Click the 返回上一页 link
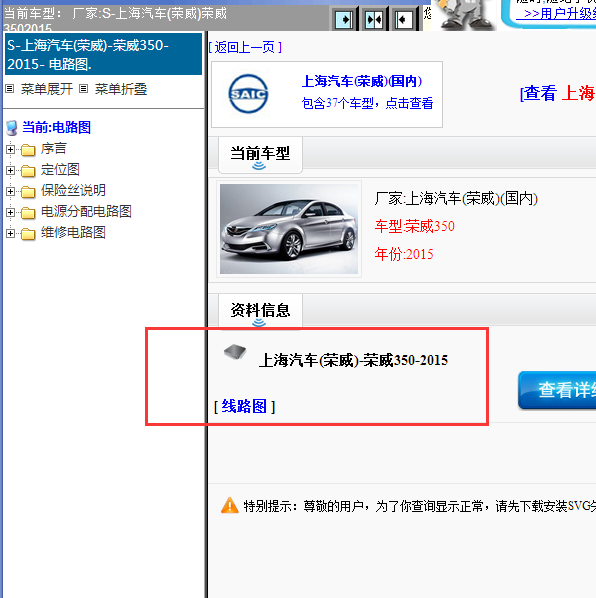Viewport: 596px width, 598px height. [x=245, y=47]
